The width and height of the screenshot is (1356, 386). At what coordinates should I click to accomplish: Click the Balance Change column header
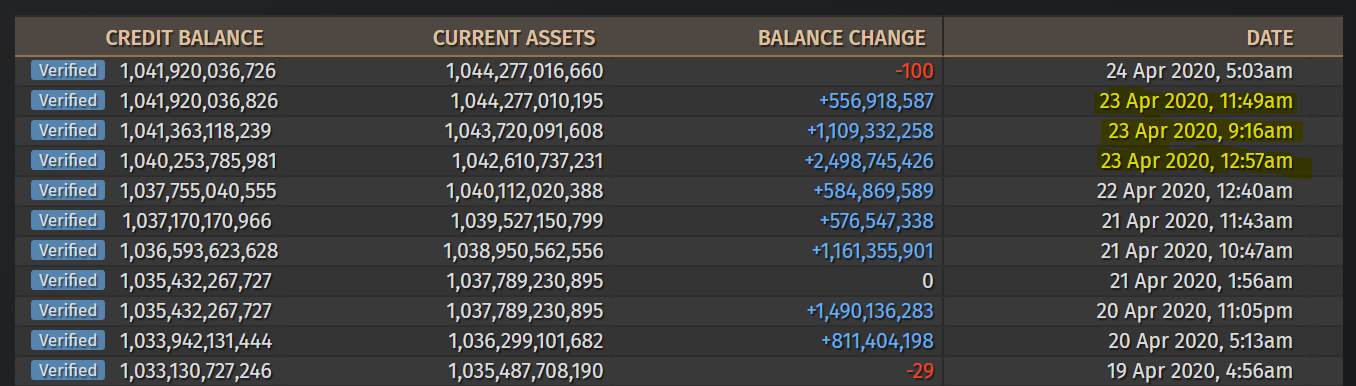842,39
